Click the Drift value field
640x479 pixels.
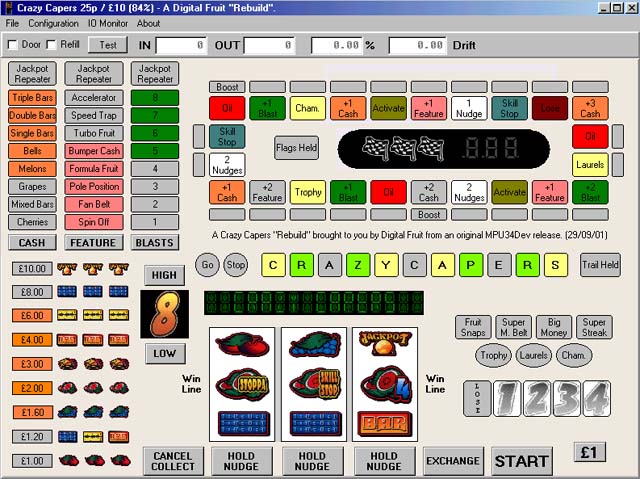[418, 45]
